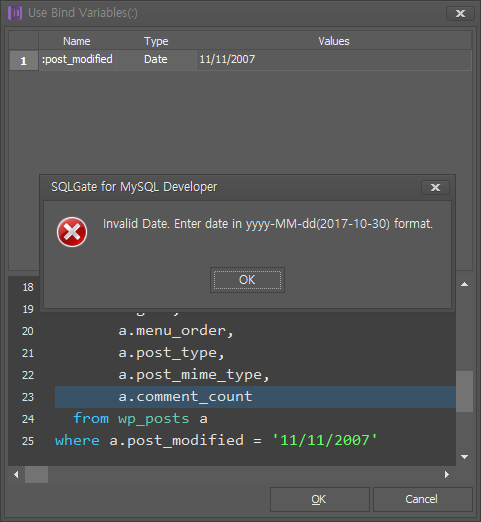Select the :post_modified name cell
481x522 pixels.
(x=77, y=60)
